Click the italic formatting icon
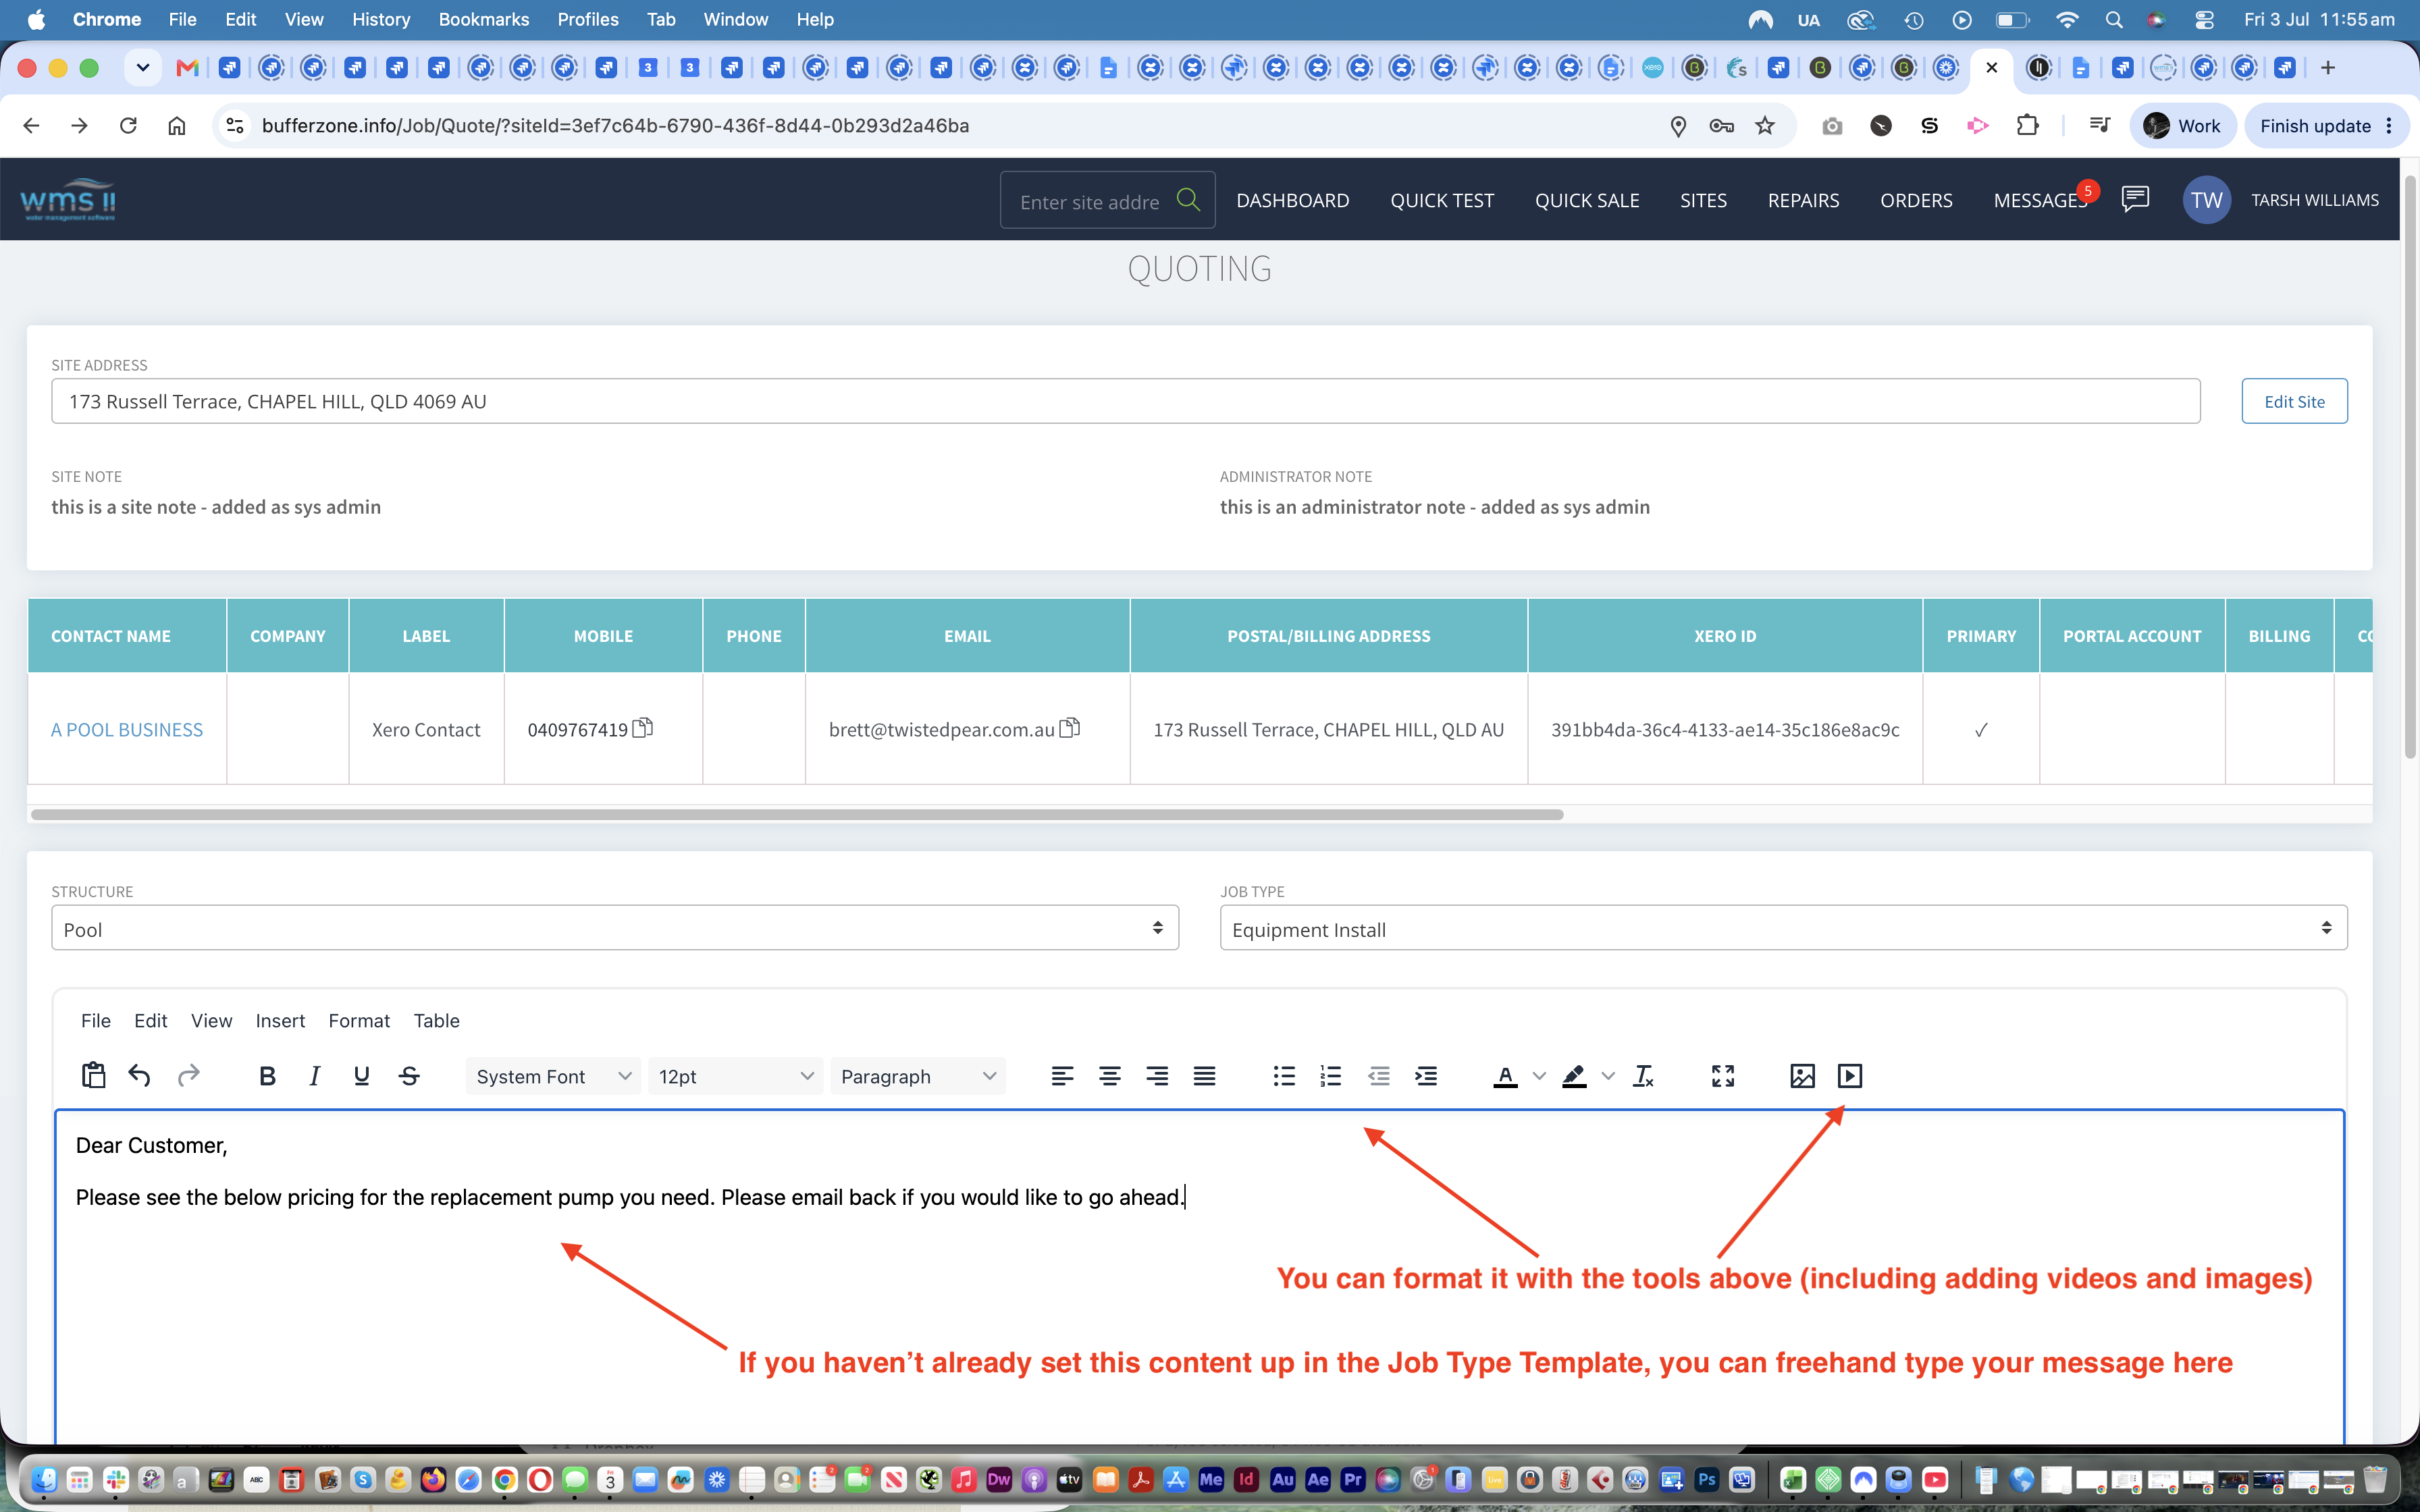 point(315,1076)
